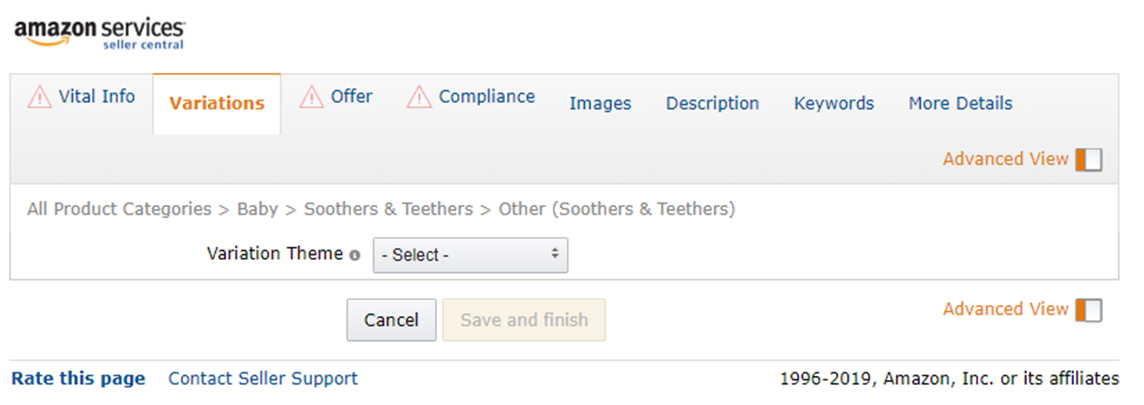Click the Save and finish button
The image size is (1144, 405).
click(x=524, y=320)
